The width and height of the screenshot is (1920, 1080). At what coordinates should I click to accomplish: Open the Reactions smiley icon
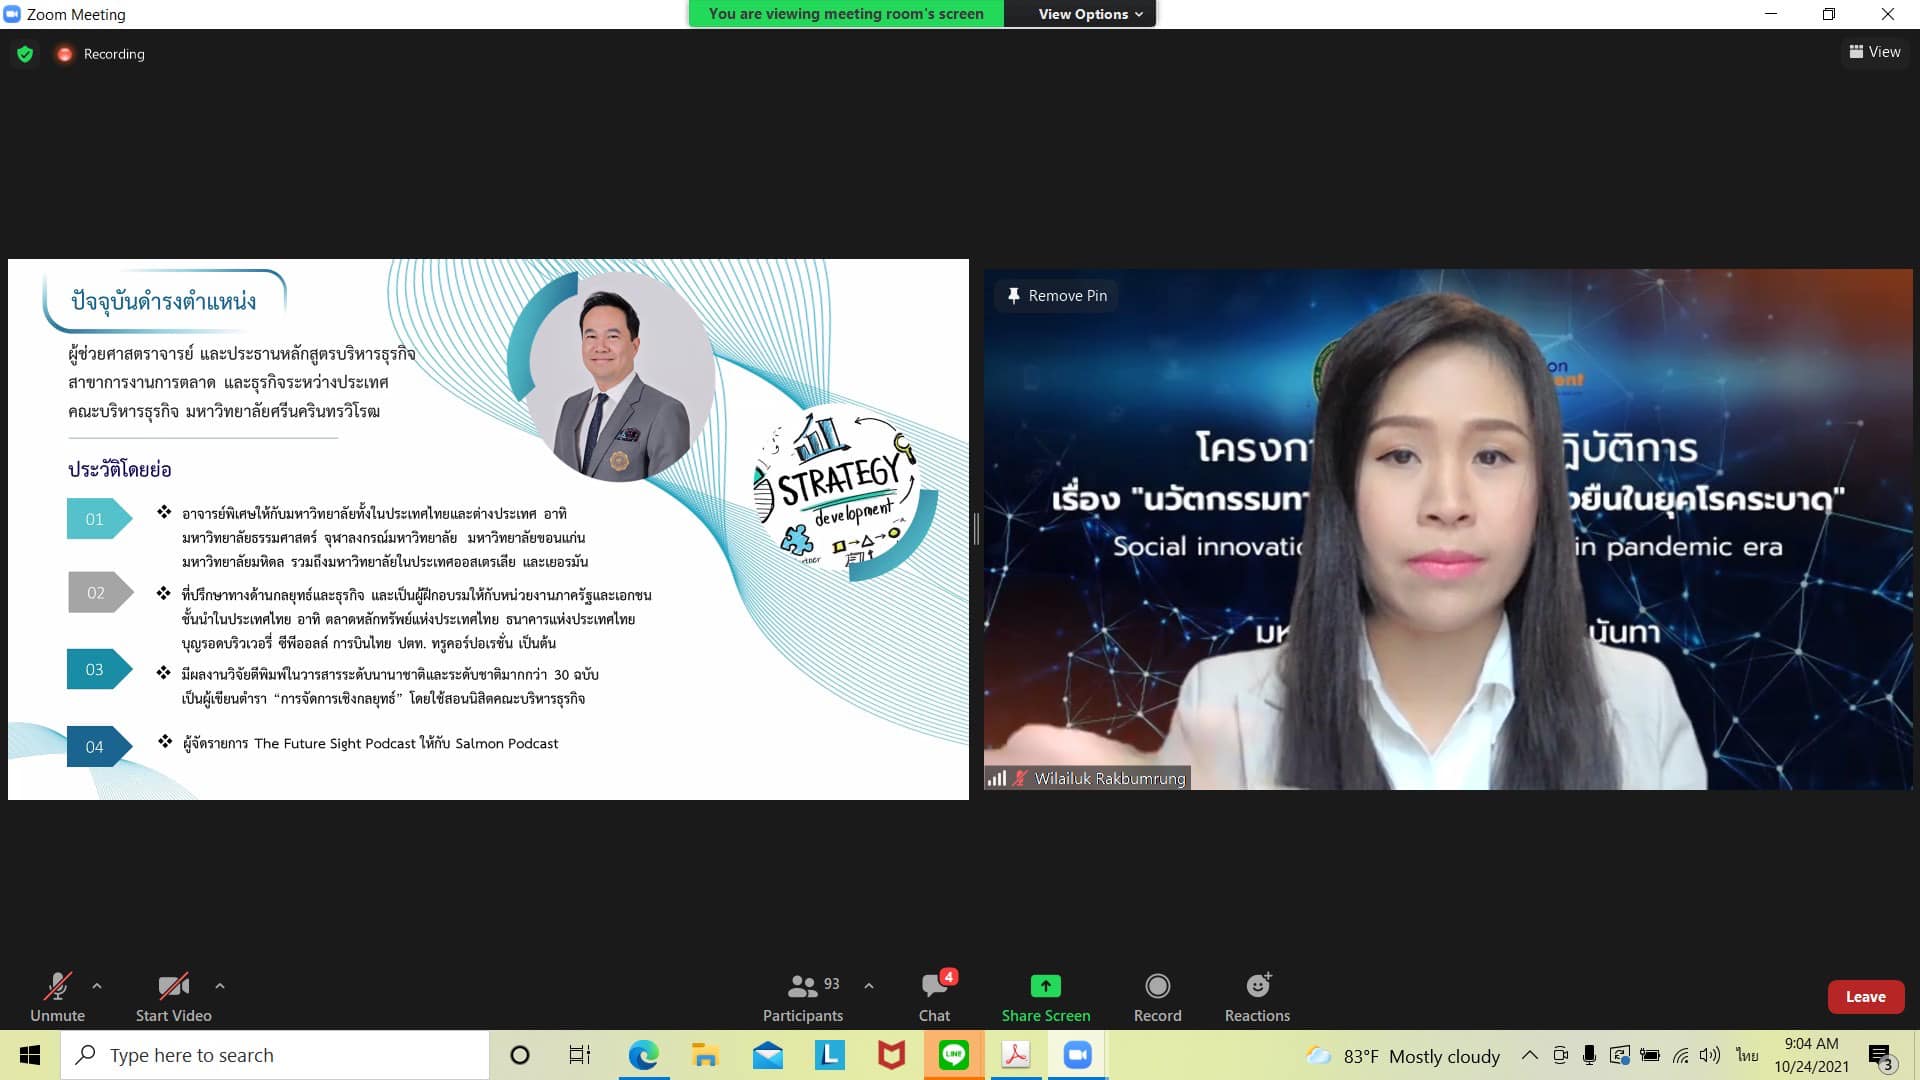pyautogui.click(x=1257, y=986)
